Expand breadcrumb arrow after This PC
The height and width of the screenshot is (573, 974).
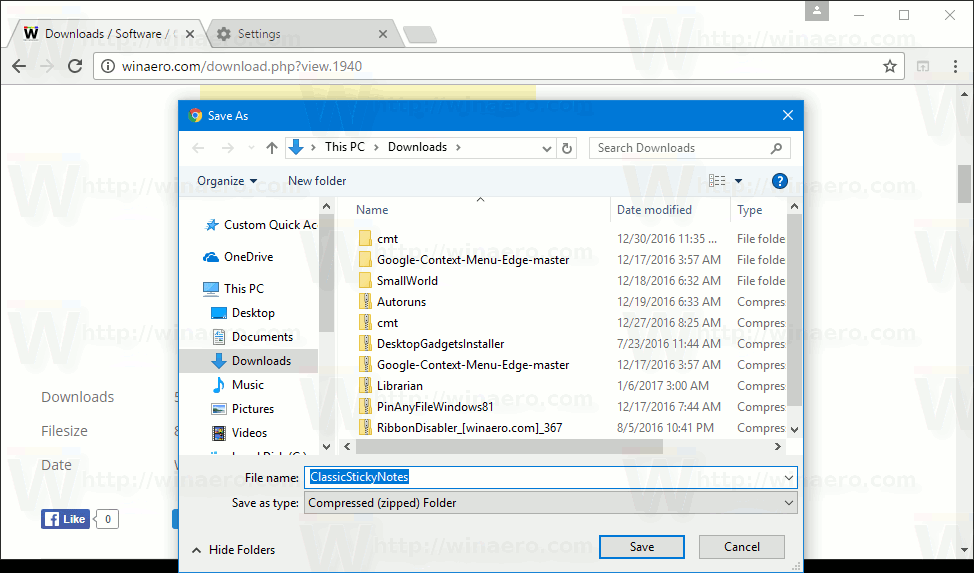tap(376, 147)
